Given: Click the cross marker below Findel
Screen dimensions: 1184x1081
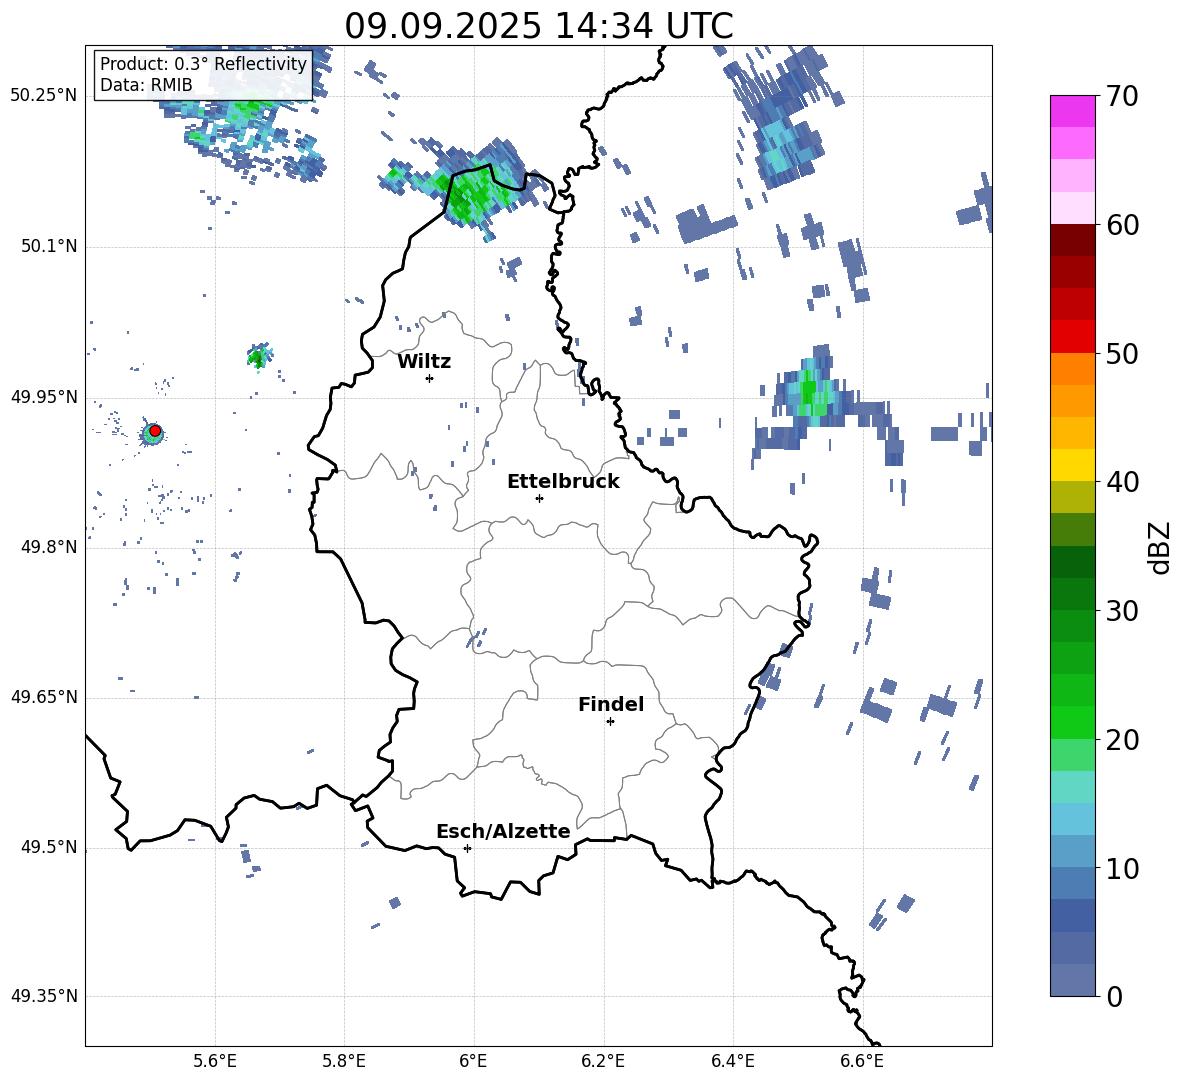Looking at the screenshot, I should [610, 721].
